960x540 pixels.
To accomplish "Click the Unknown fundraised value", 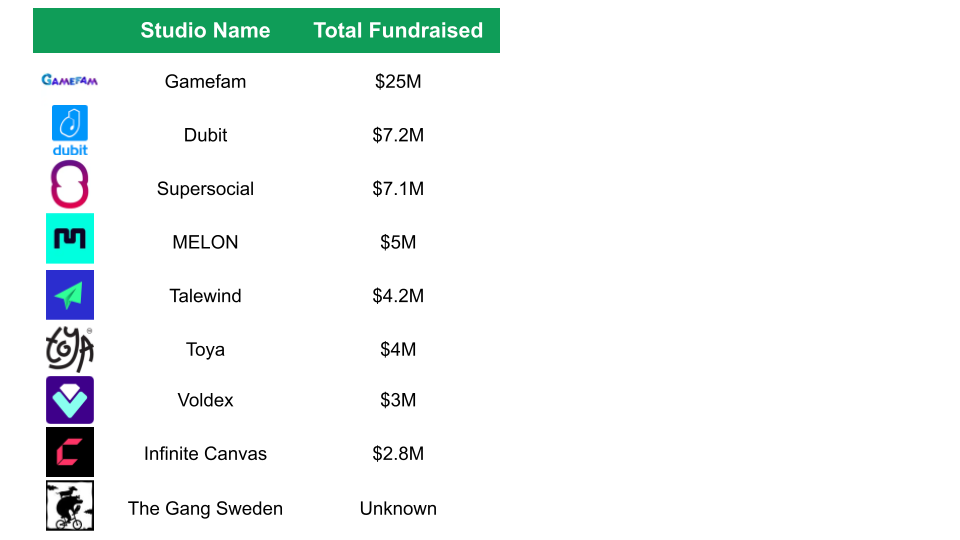I will [398, 508].
